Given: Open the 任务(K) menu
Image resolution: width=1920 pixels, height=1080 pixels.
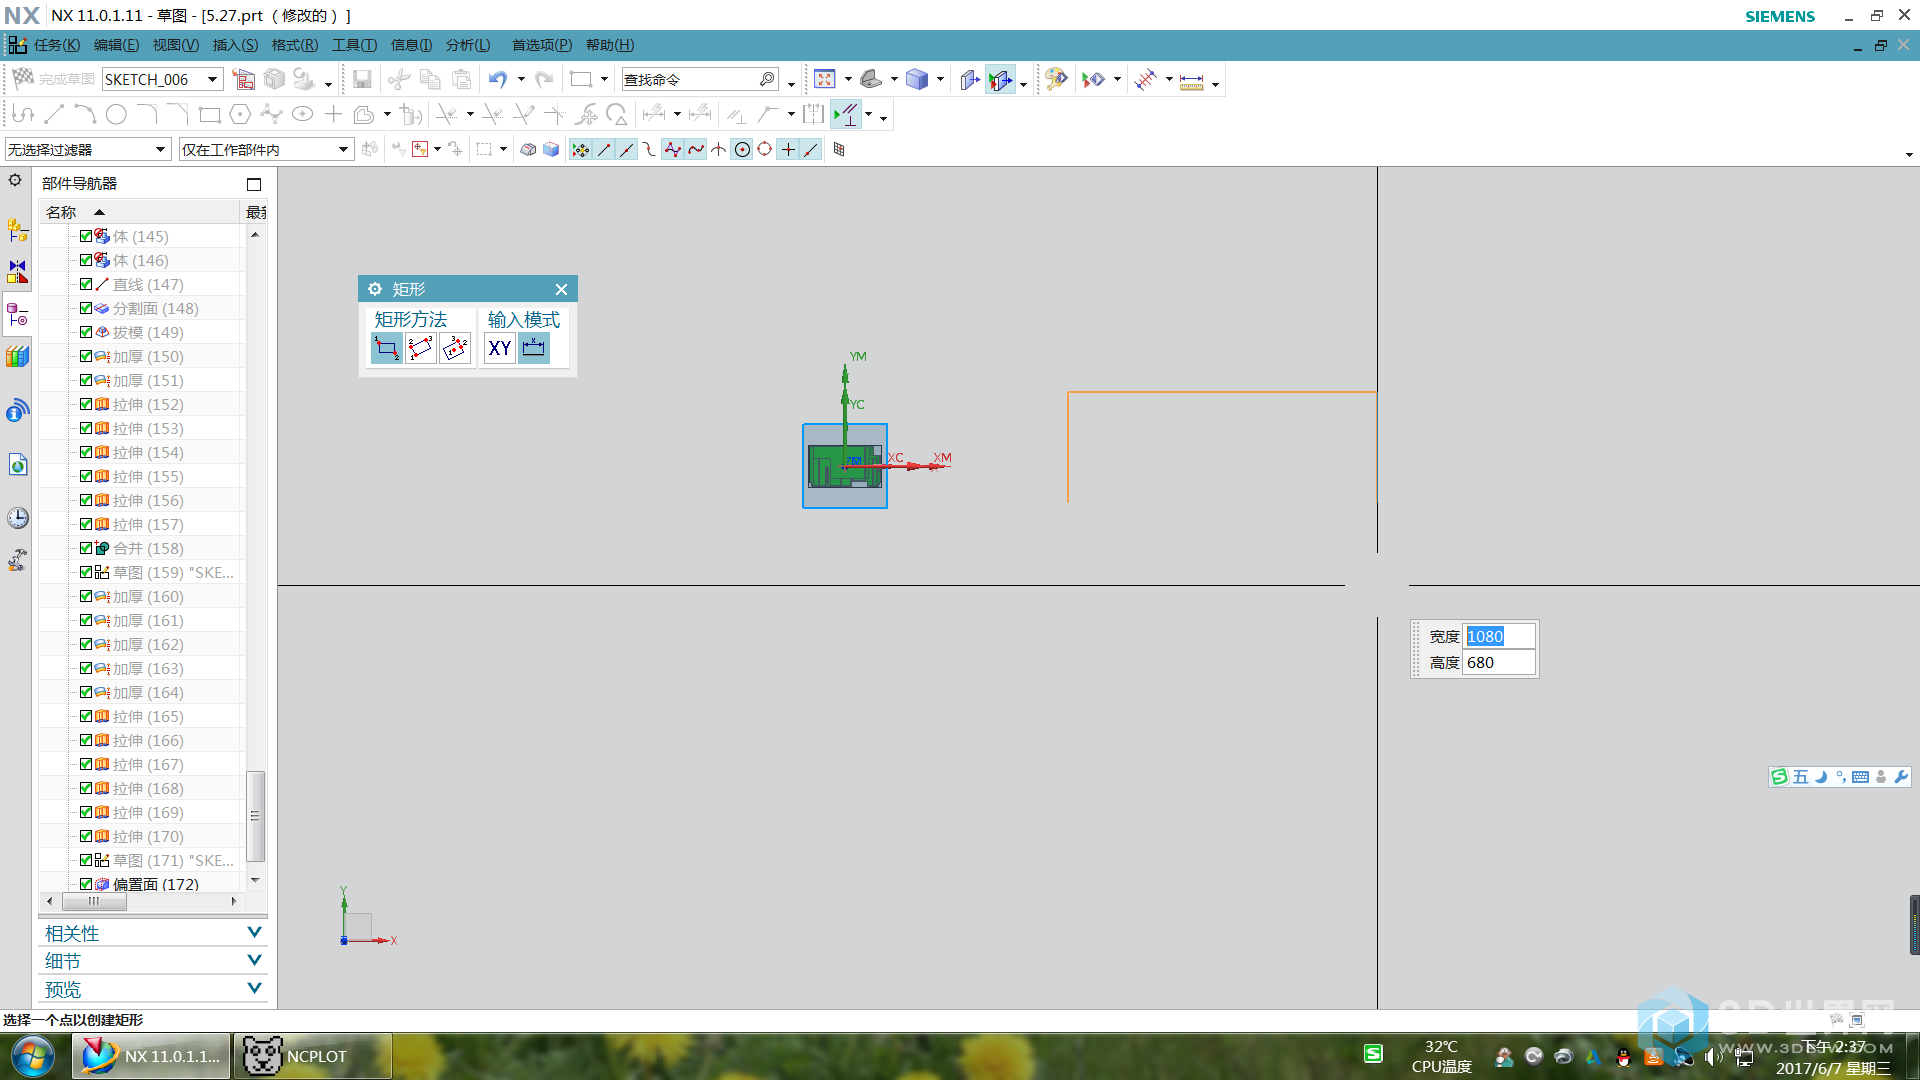Looking at the screenshot, I should (x=57, y=45).
